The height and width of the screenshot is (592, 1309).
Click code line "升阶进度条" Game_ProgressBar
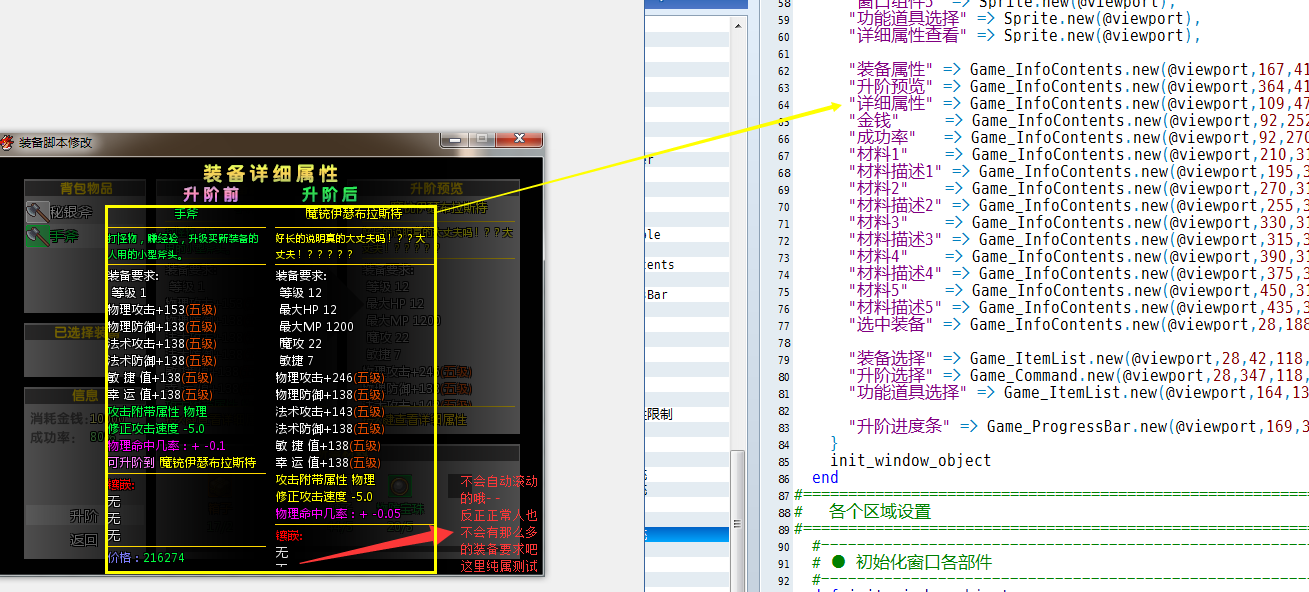1077,426
